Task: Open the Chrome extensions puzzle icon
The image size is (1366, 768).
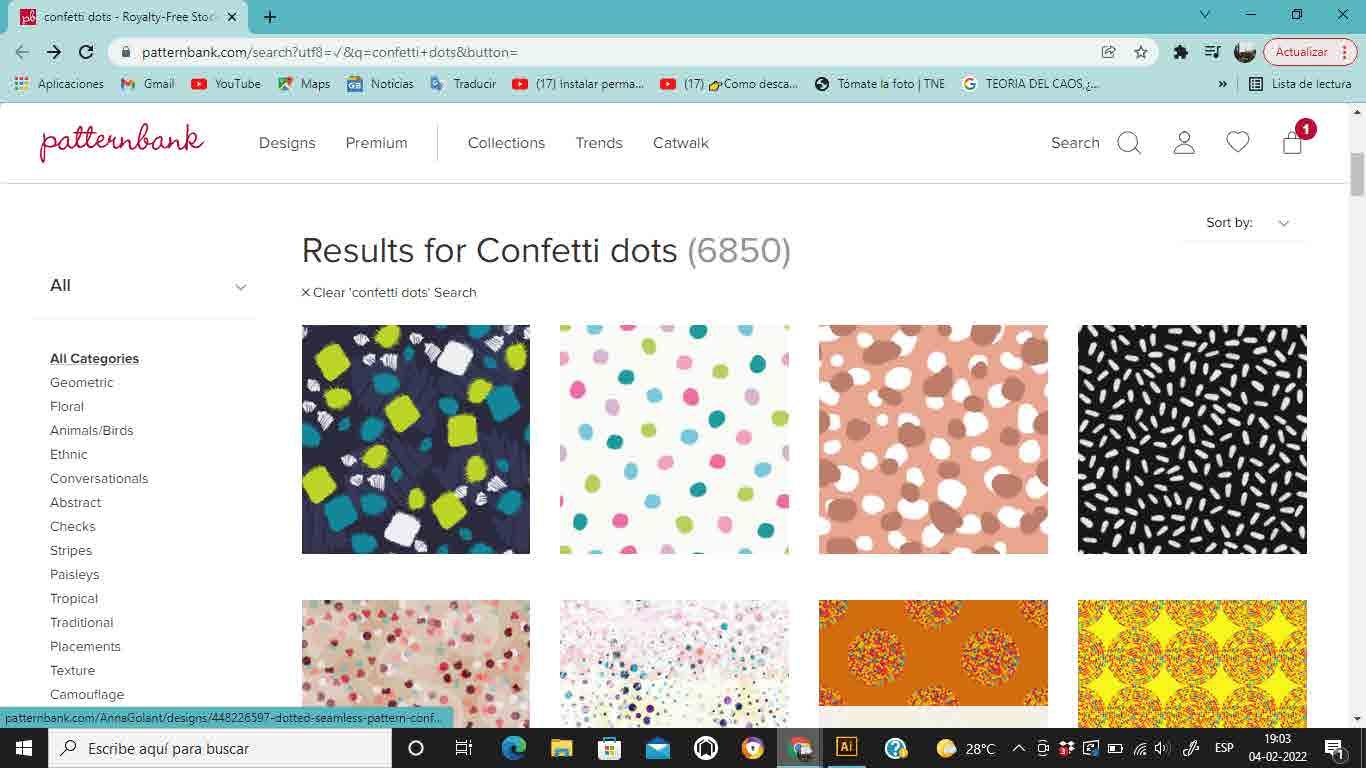Action: point(1181,52)
